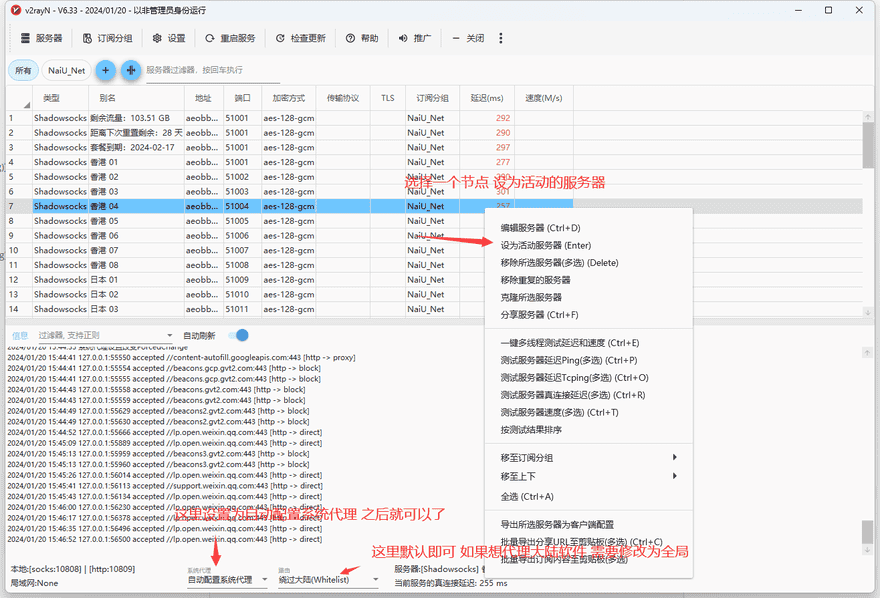Sort by the 类型 column header

pos(60,98)
